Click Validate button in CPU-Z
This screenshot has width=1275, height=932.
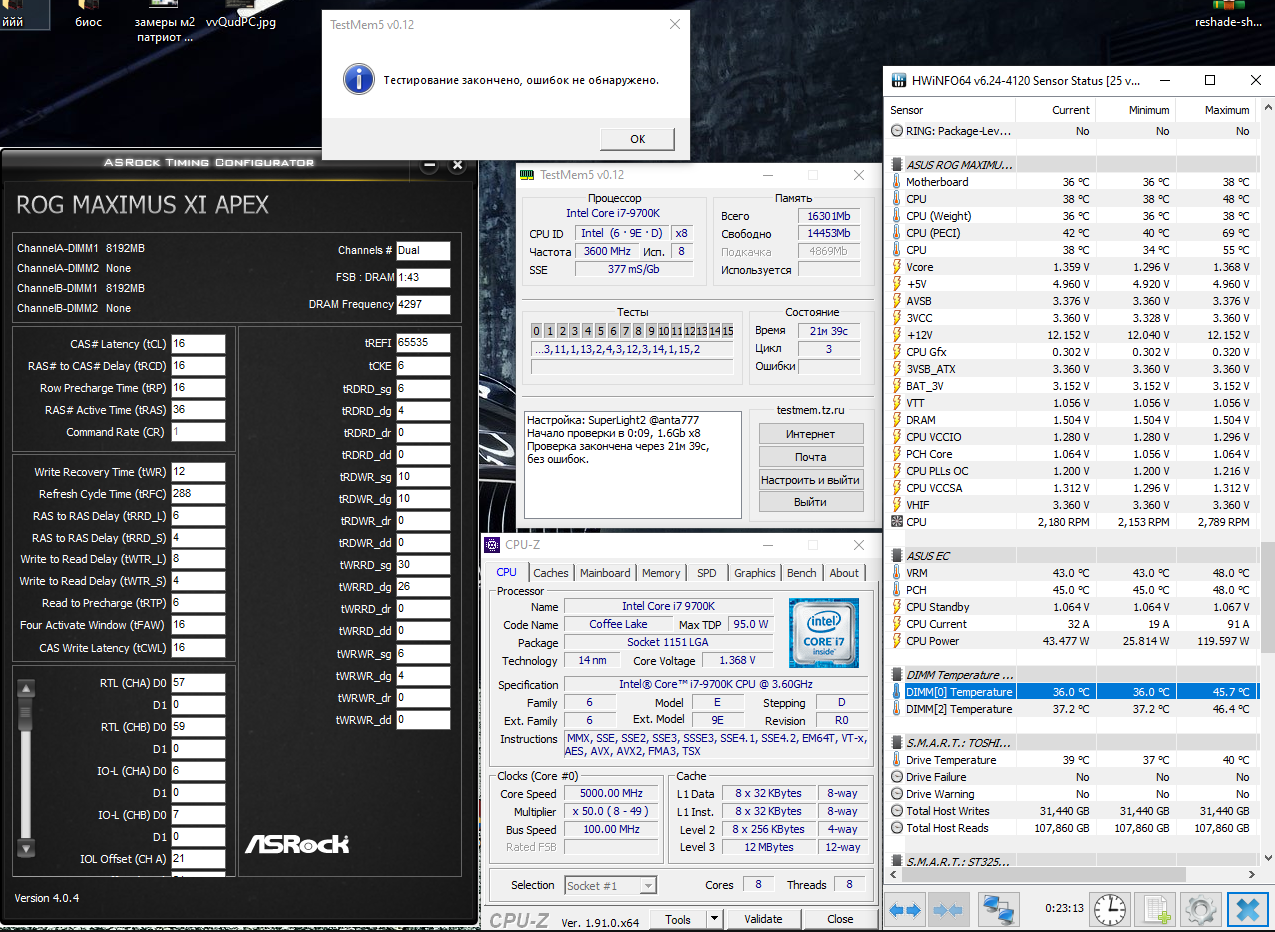pos(764,919)
